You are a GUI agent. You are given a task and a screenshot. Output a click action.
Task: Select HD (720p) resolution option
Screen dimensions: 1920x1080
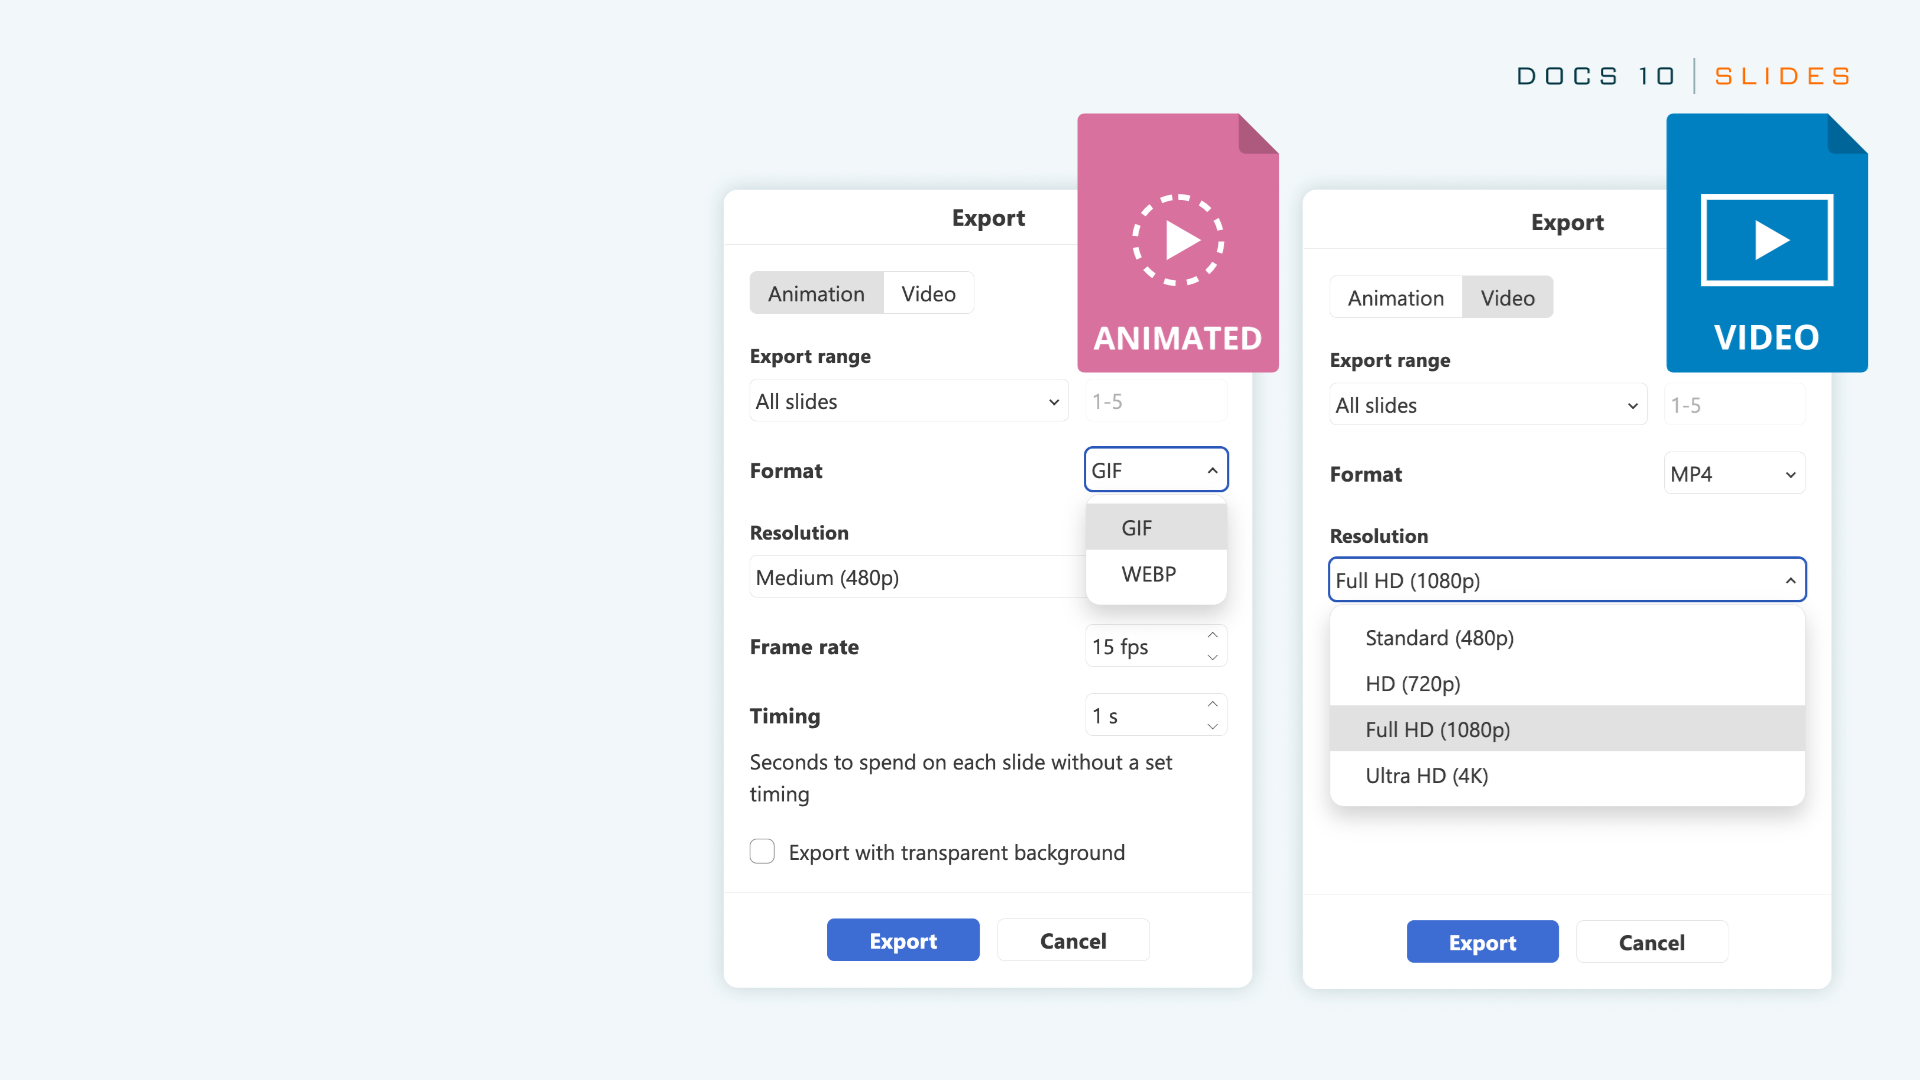[x=1567, y=683]
